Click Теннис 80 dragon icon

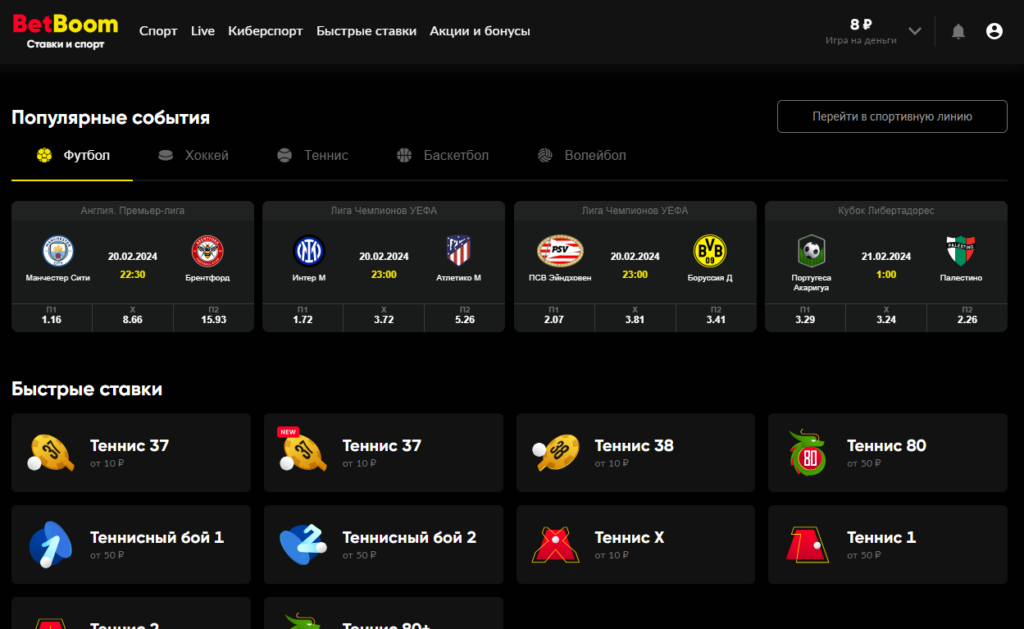coord(808,452)
